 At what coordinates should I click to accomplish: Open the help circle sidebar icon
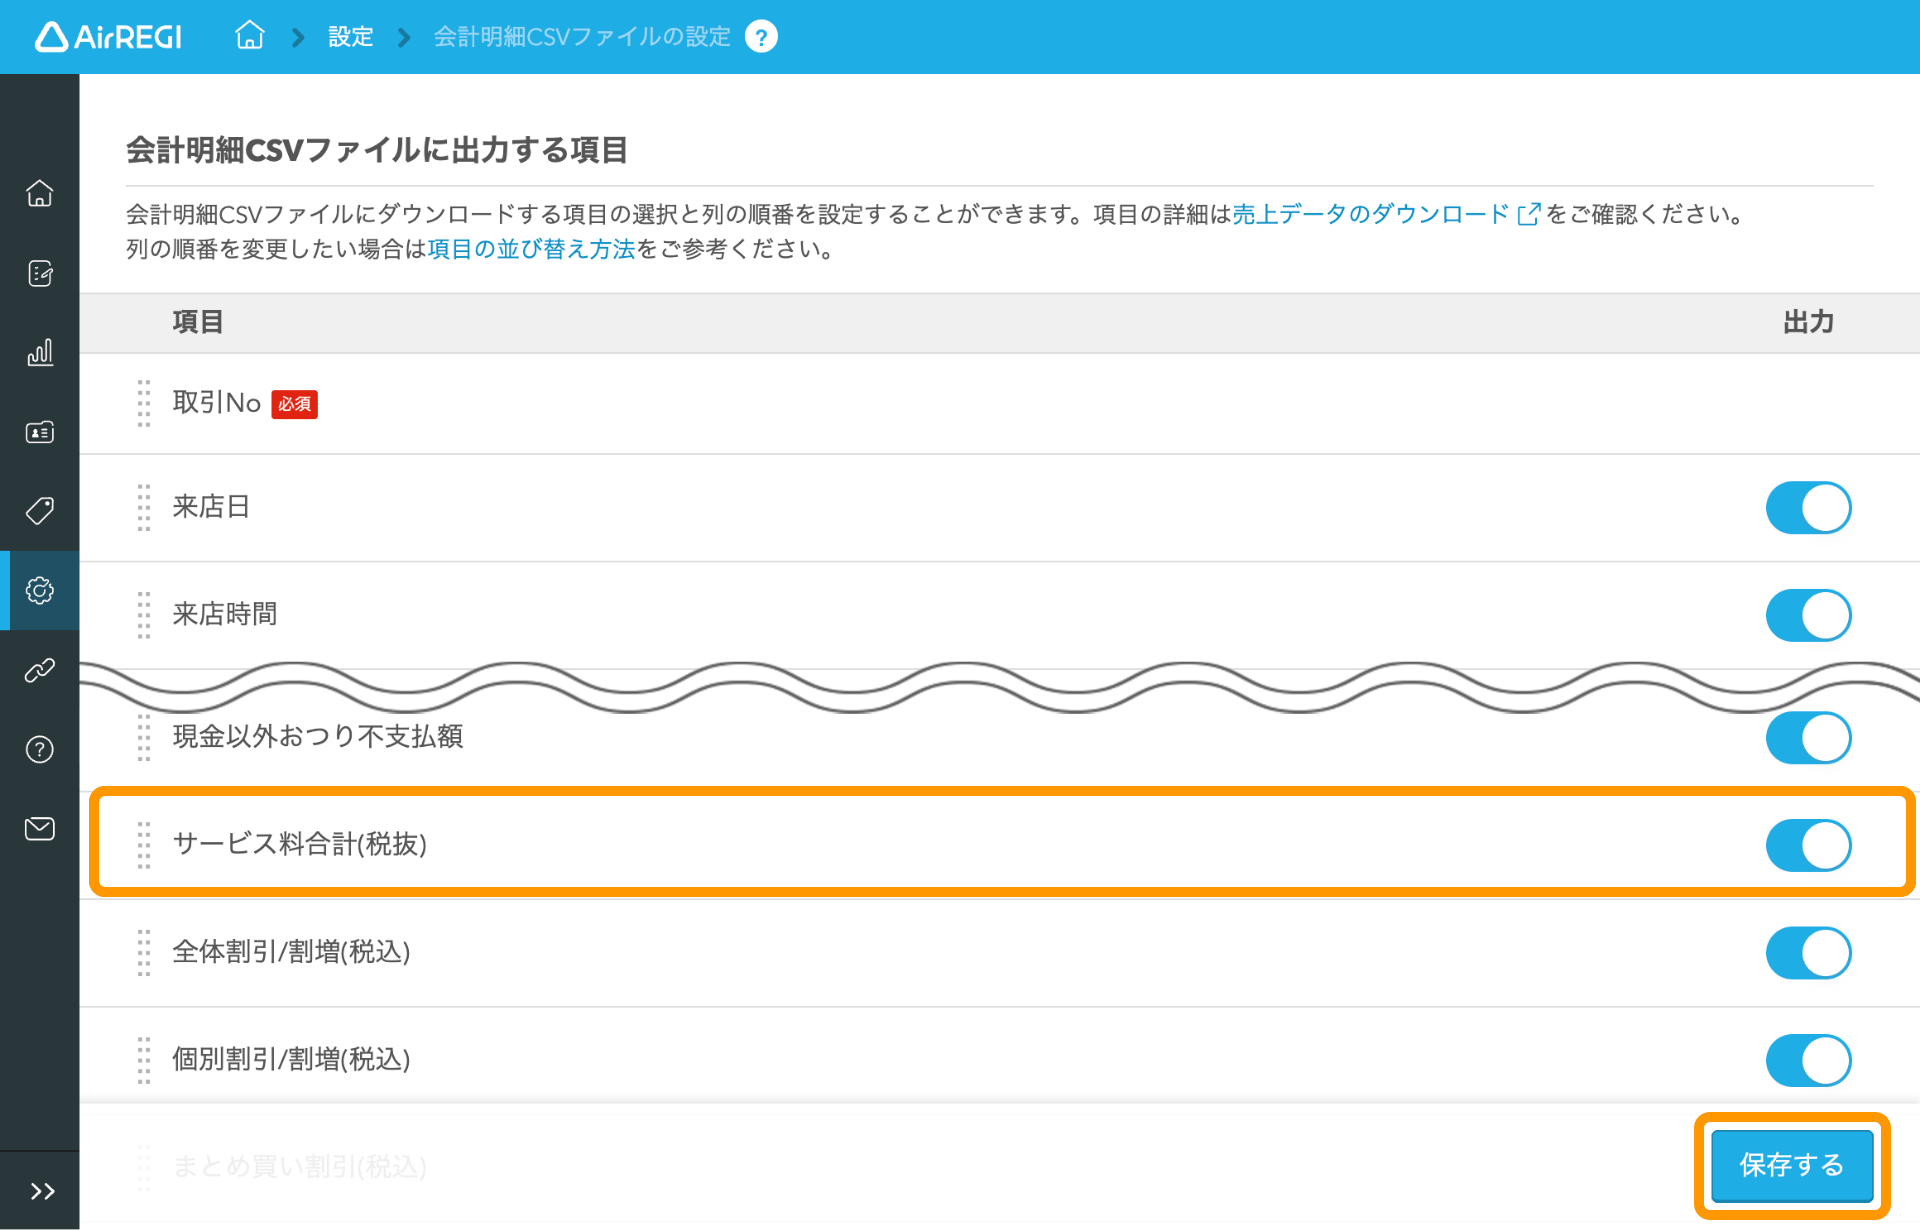coord(40,749)
